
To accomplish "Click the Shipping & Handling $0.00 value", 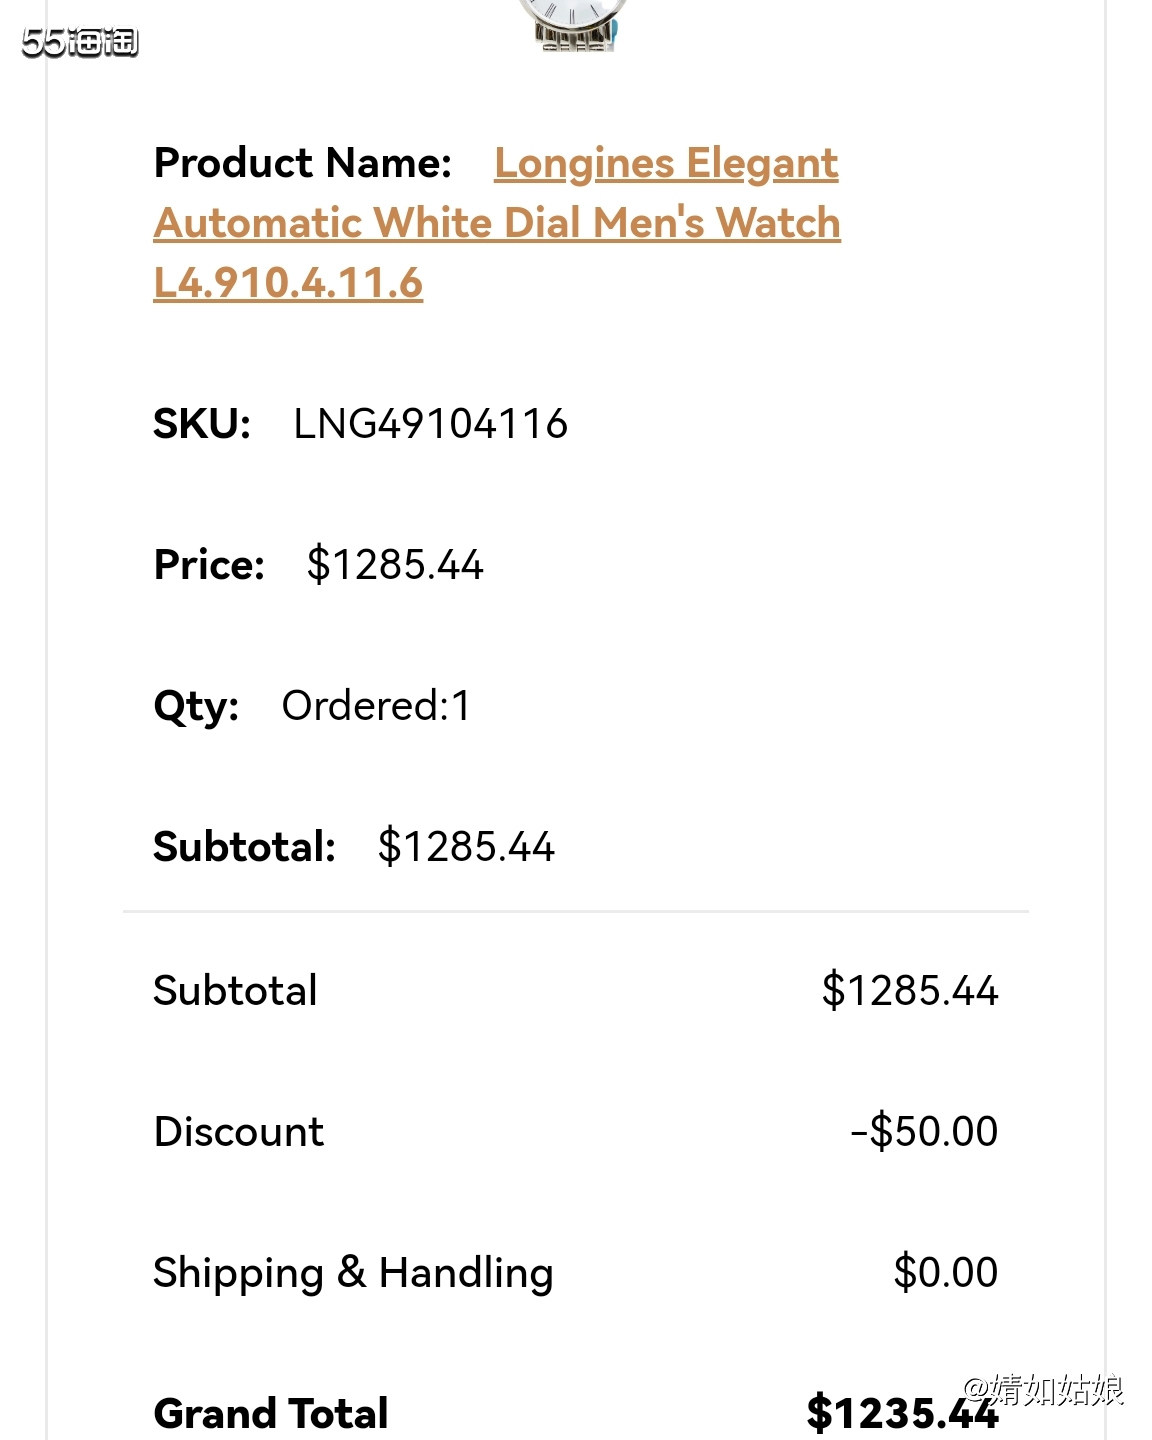I will pyautogui.click(x=946, y=1273).
